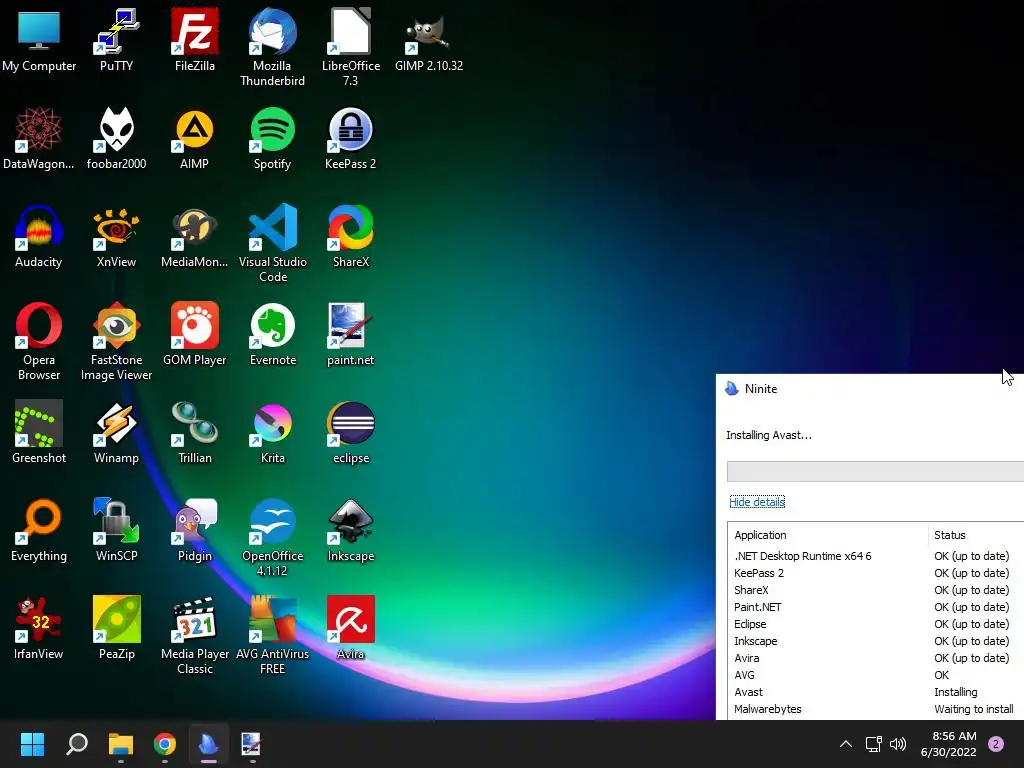Screen dimensions: 1024x768
Task: Click the AIMP desktop shortcut
Action: [195, 138]
